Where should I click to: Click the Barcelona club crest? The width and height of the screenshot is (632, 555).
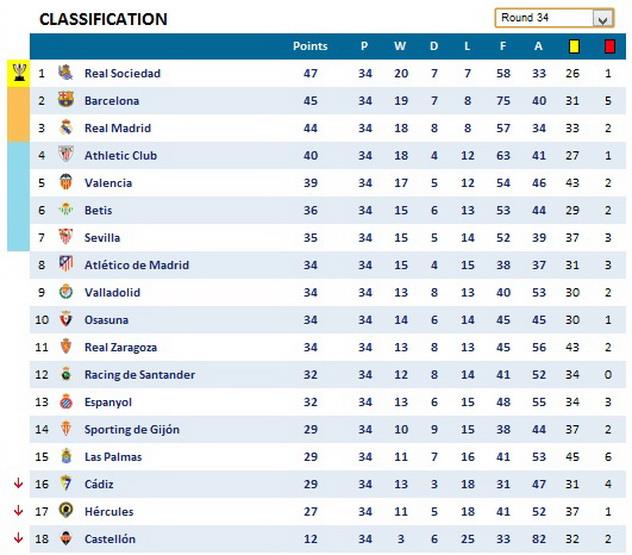pyautogui.click(x=65, y=100)
